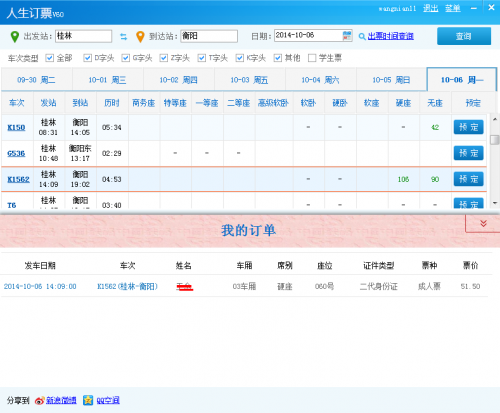The image size is (500, 413).
Task: Click the magnifier icon beside ticket time query
Action: coord(362,36)
